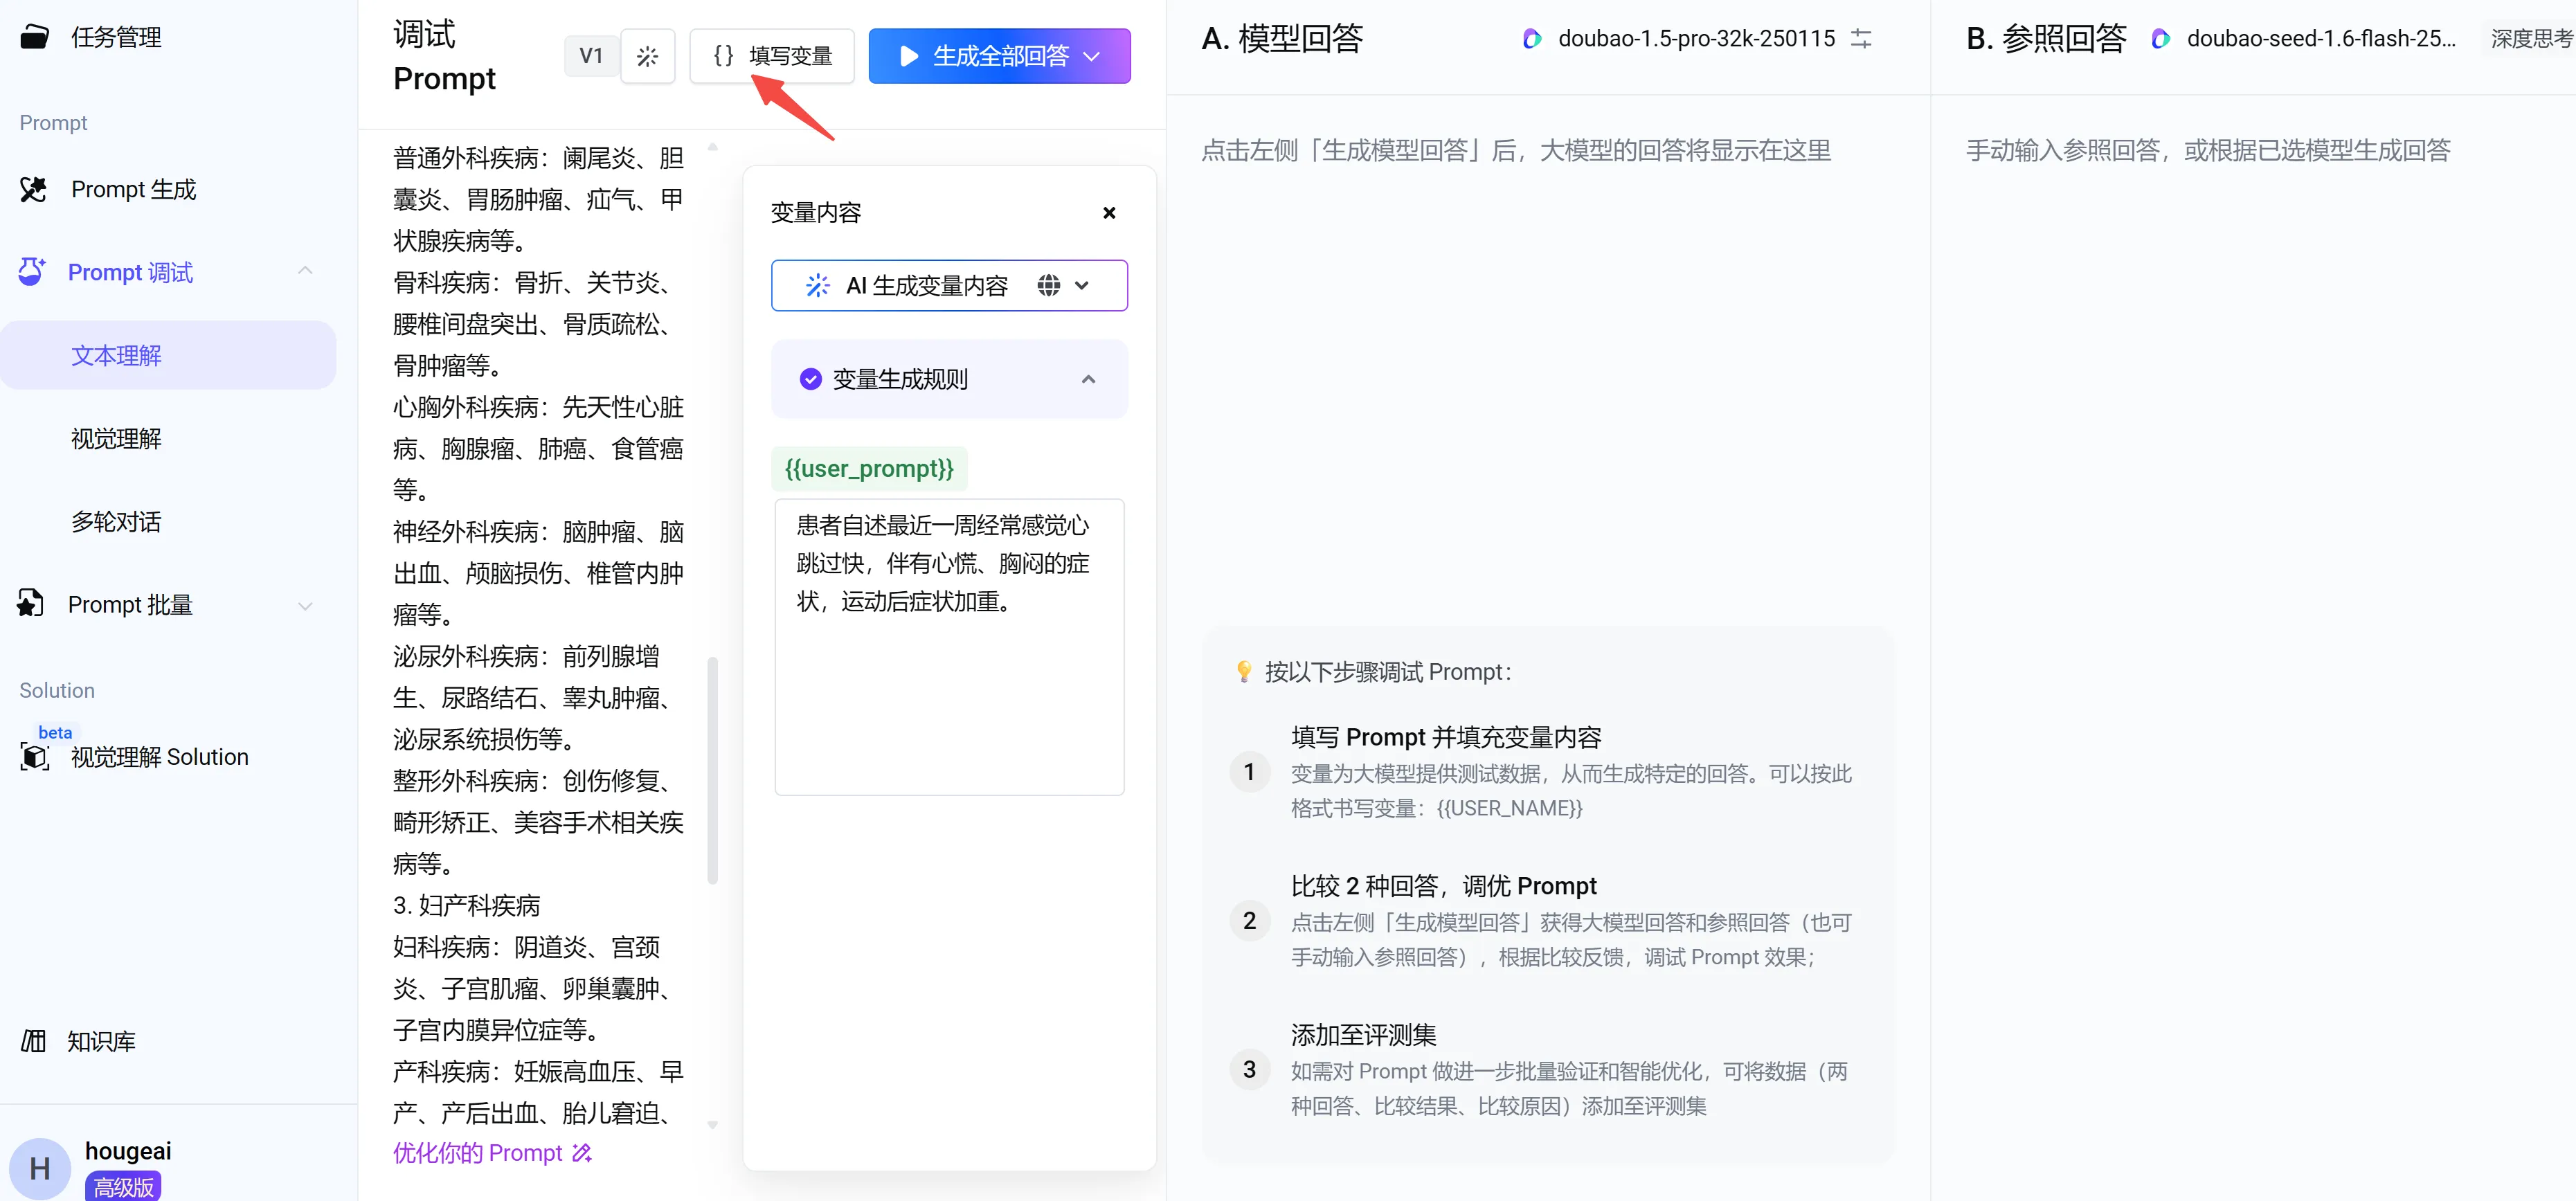This screenshot has width=2576, height=1201.
Task: Click the model settings sliders icon
Action: (1860, 39)
